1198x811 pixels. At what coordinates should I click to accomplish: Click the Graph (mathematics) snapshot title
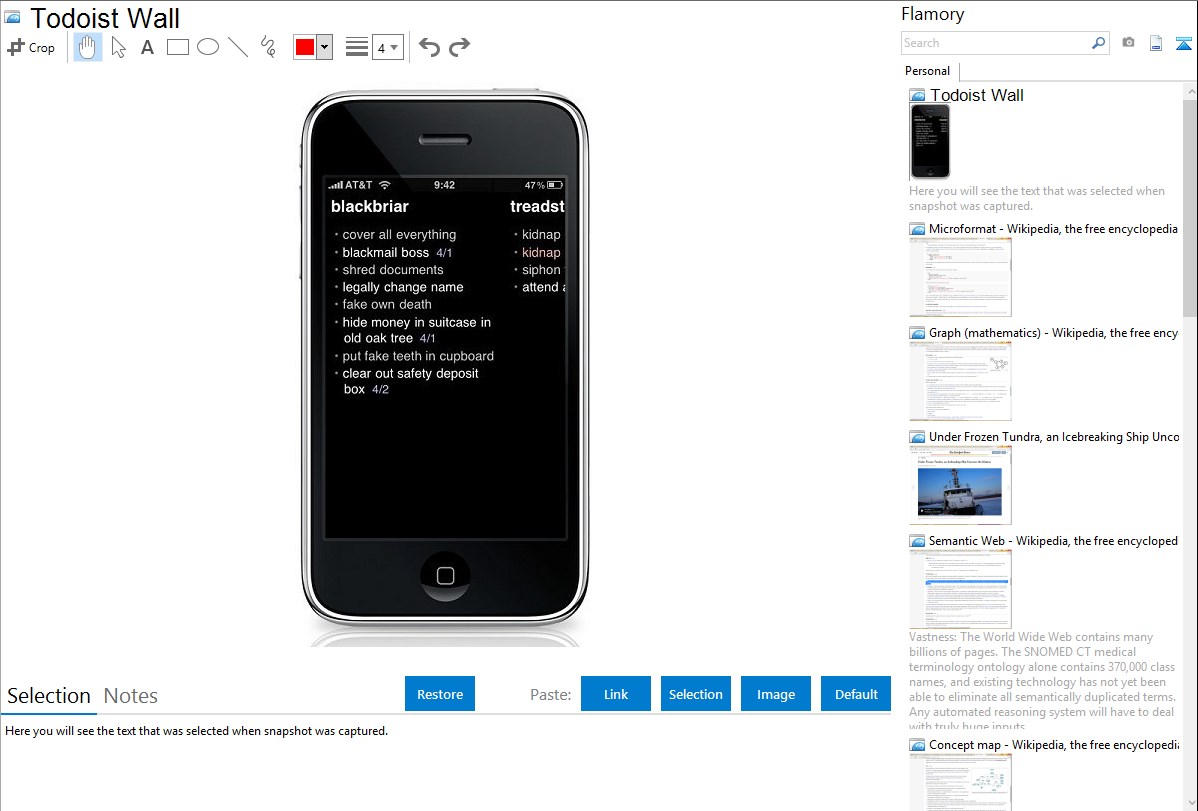coord(1053,333)
